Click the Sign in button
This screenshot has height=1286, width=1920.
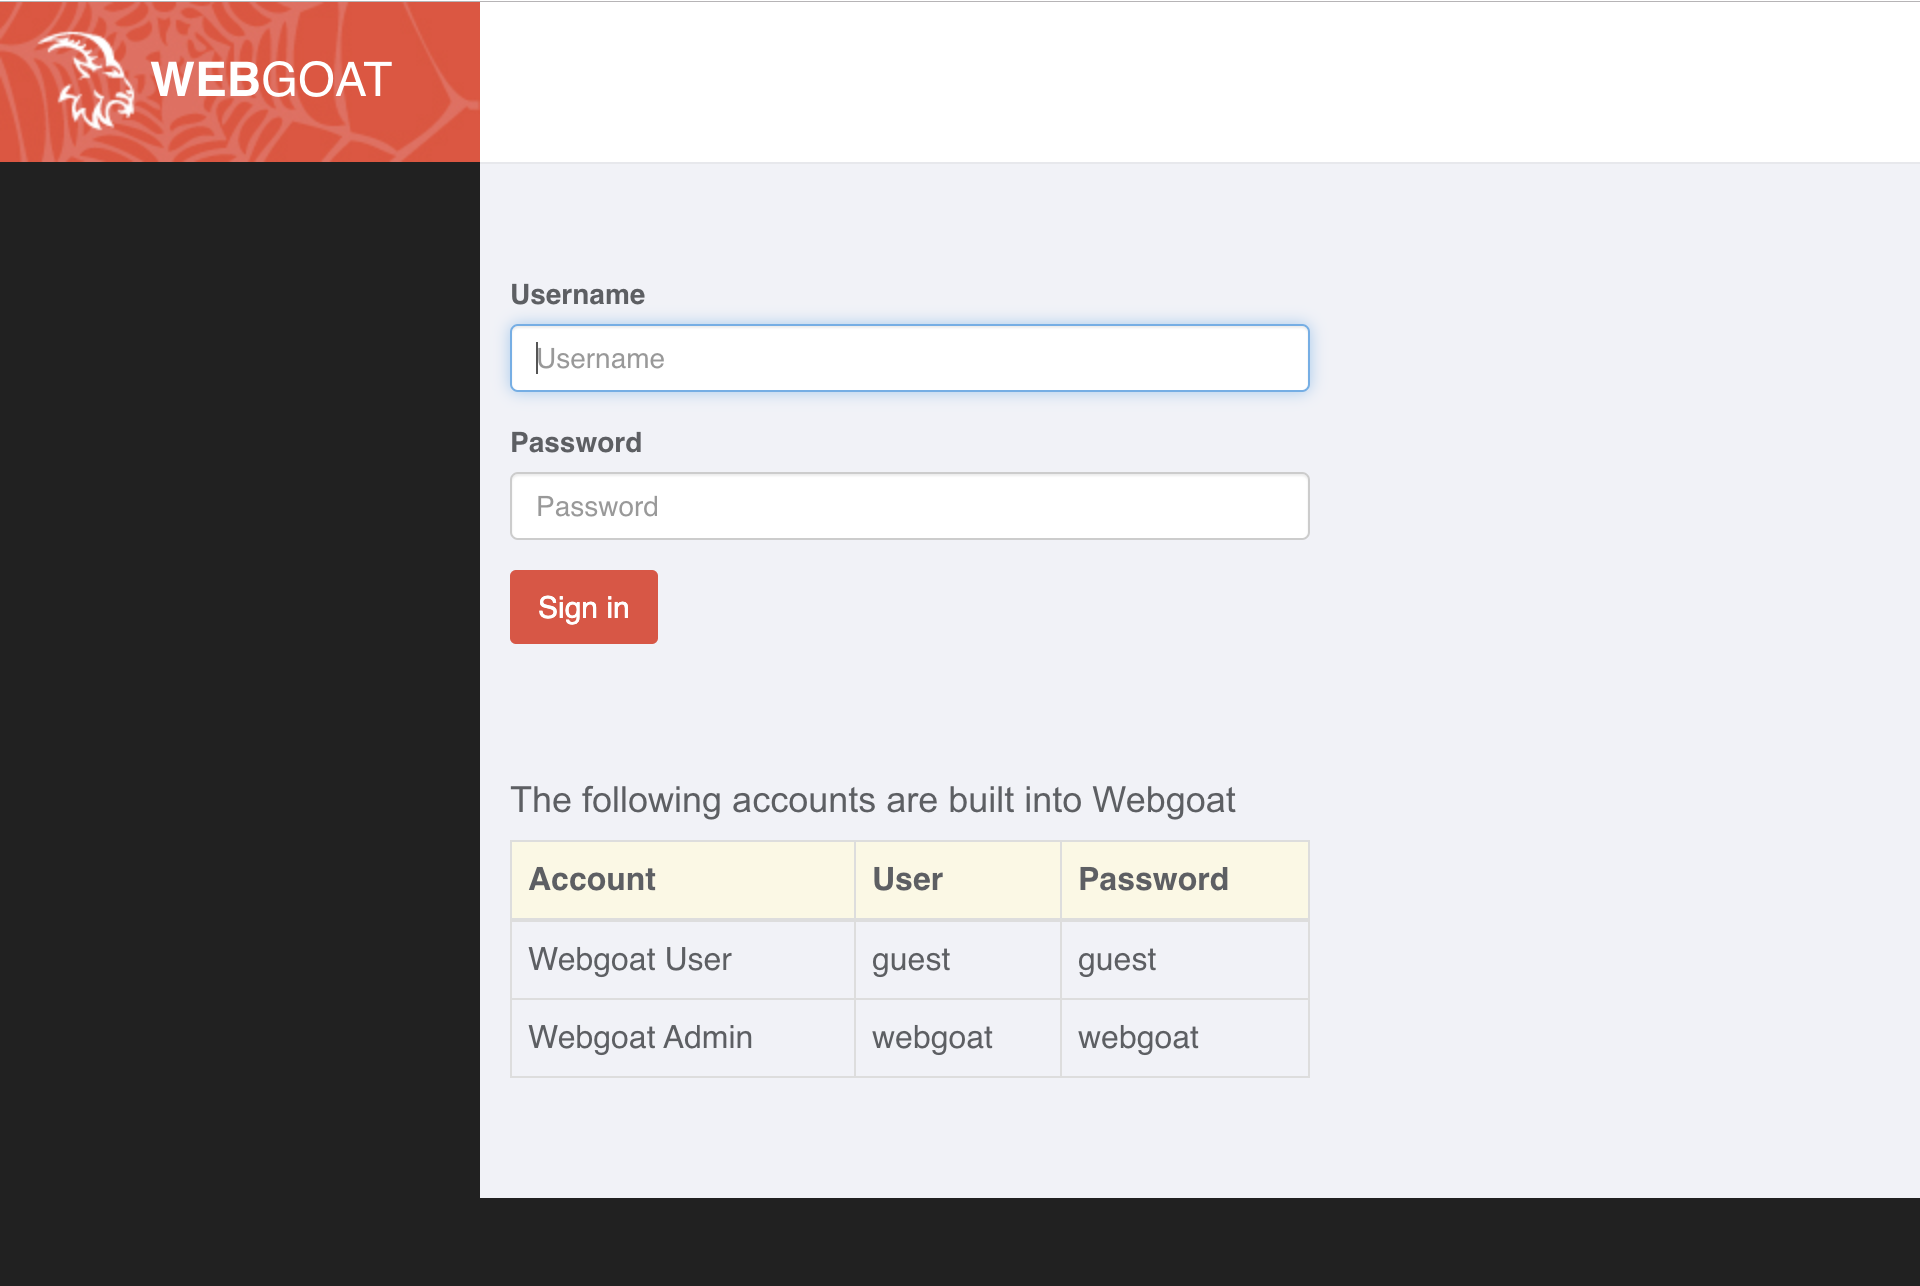point(584,607)
